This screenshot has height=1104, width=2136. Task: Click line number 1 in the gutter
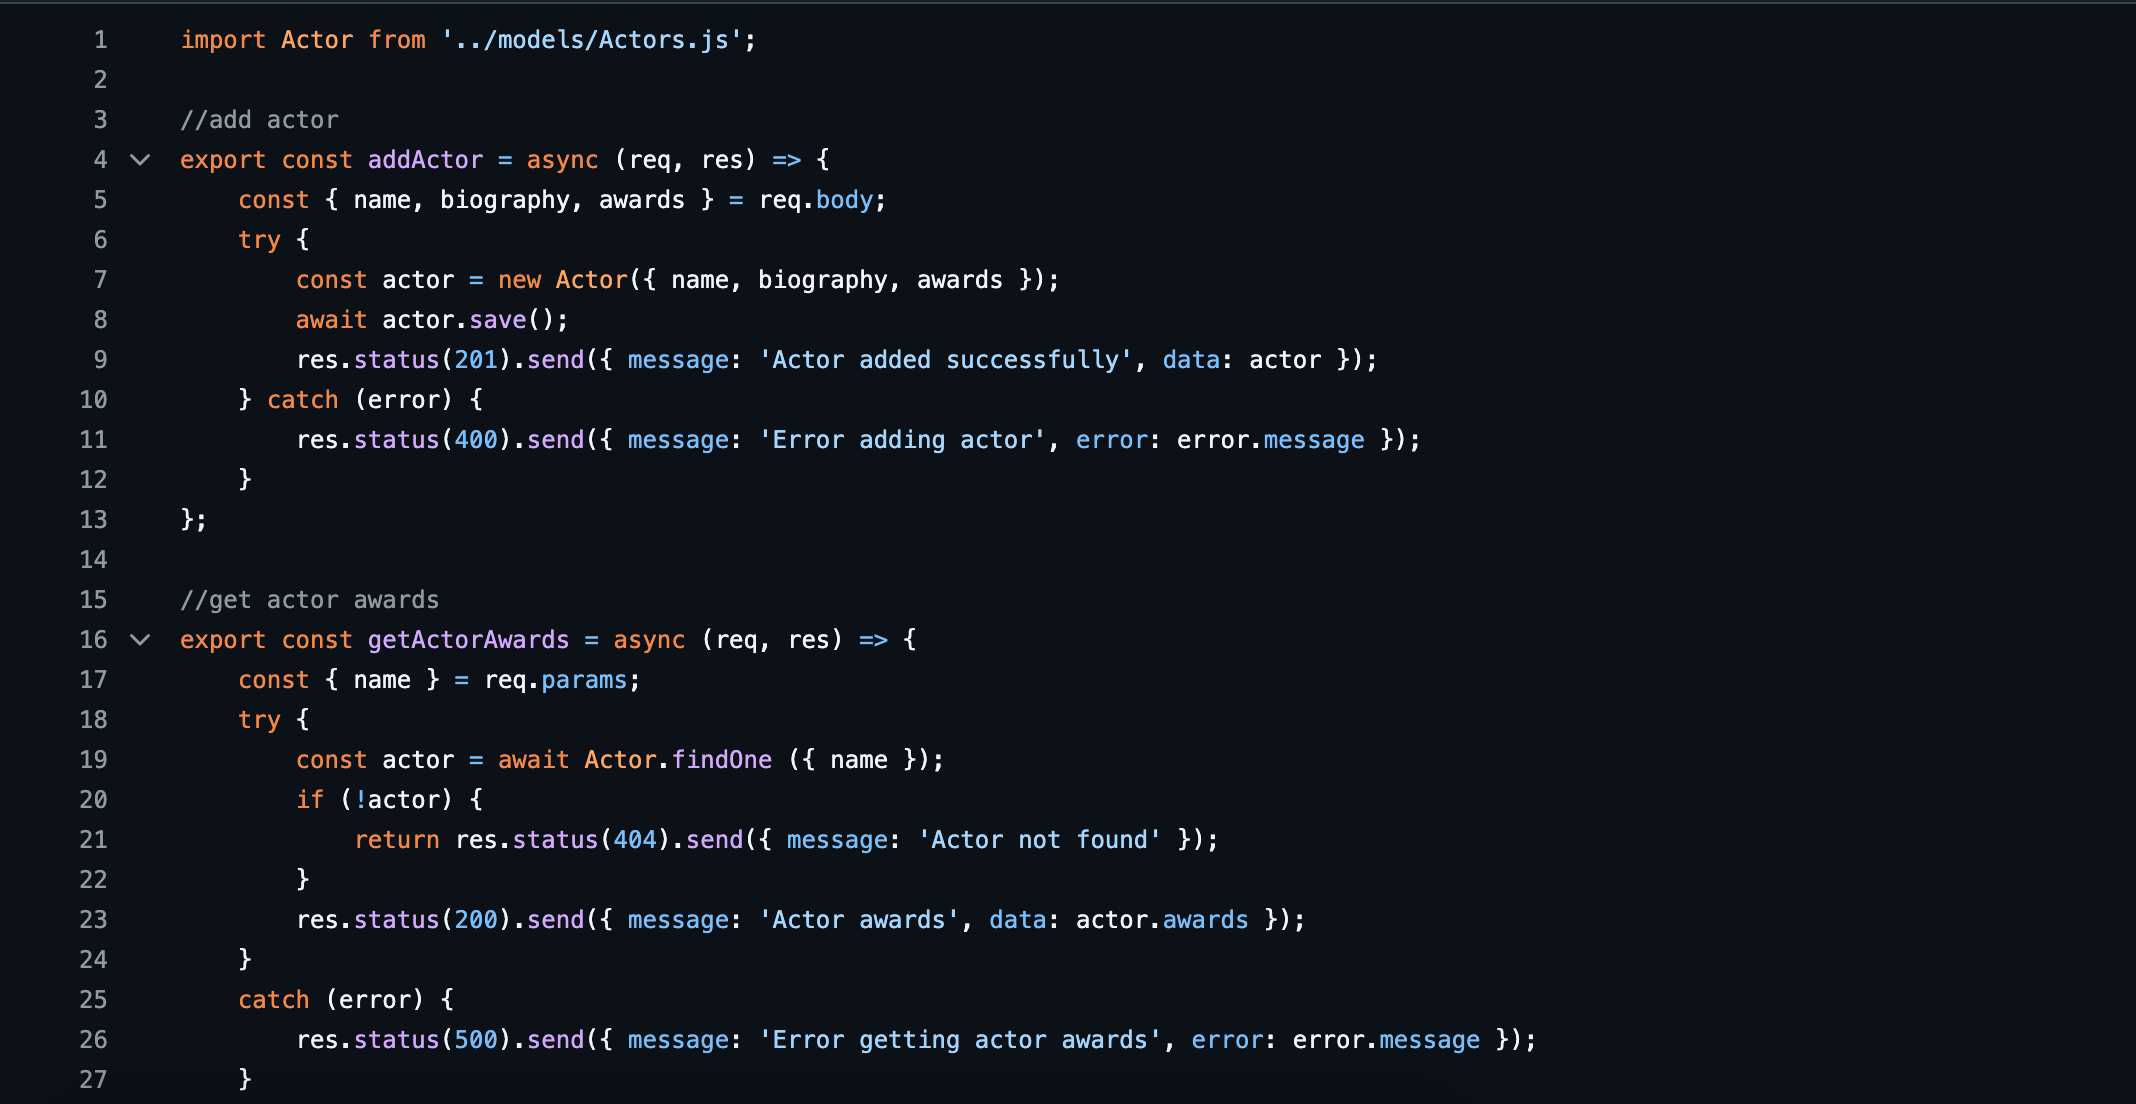[100, 40]
